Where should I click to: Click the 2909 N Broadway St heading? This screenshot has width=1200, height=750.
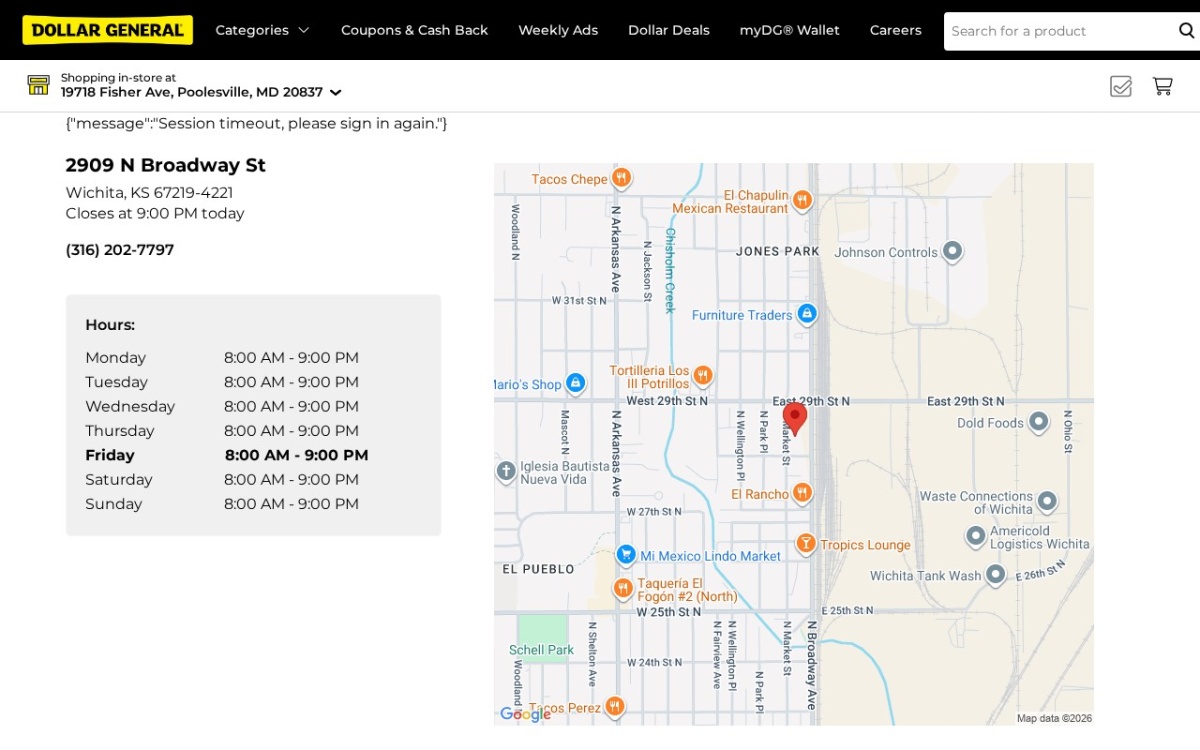pos(166,165)
